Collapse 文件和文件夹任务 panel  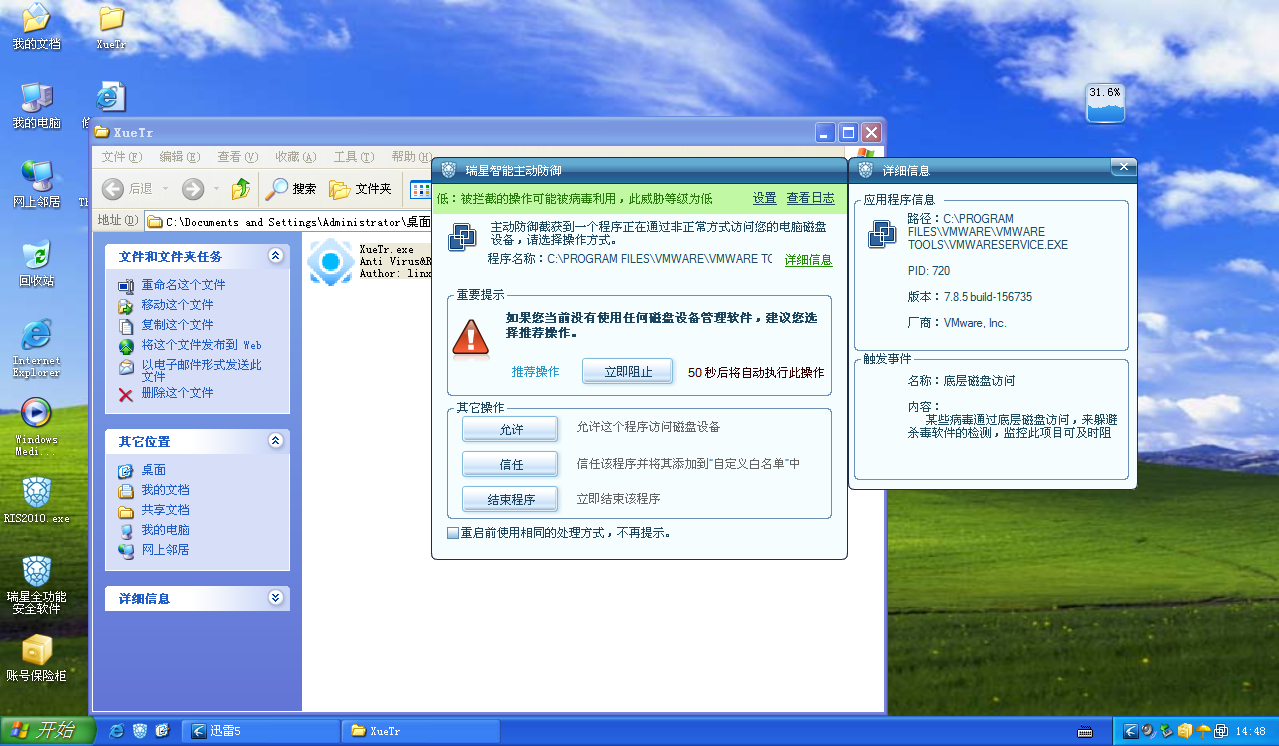276,256
